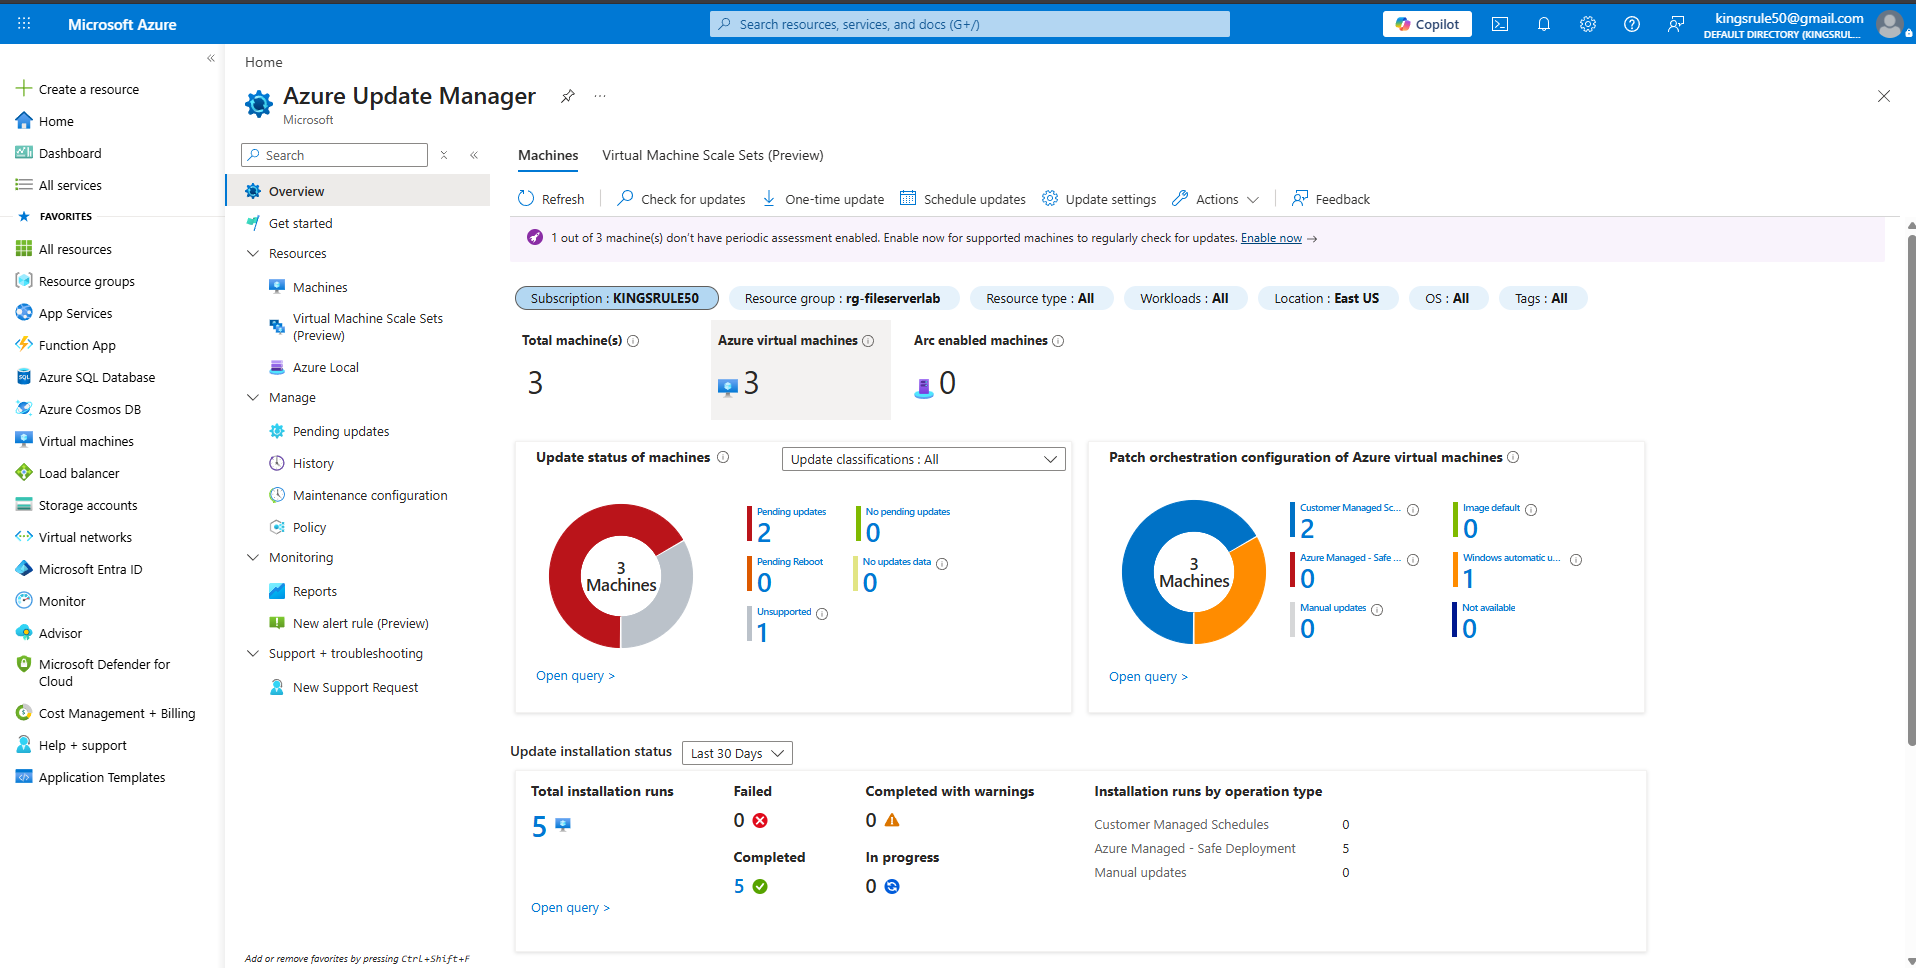1916x968 pixels.
Task: Click the global search resources box
Action: [970, 24]
